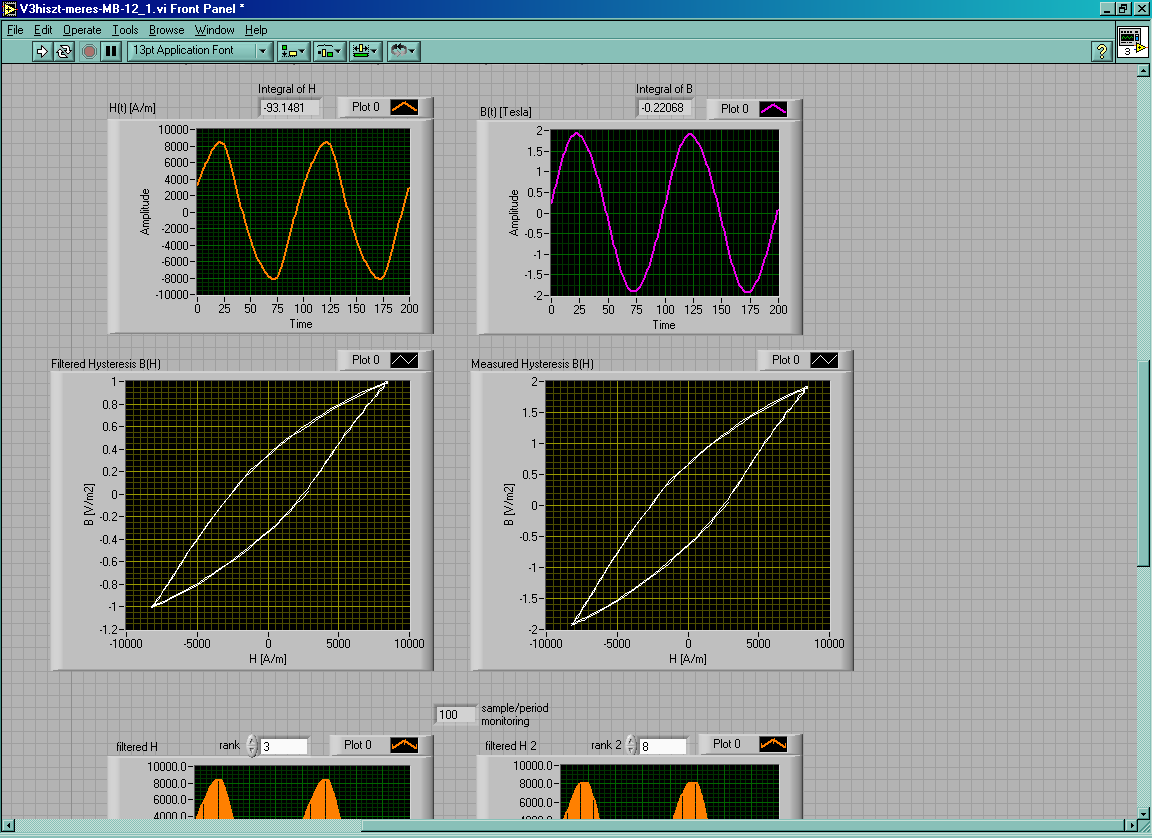
Task: Click the Filtered Hysteresis loop plot area
Action: [x=267, y=505]
